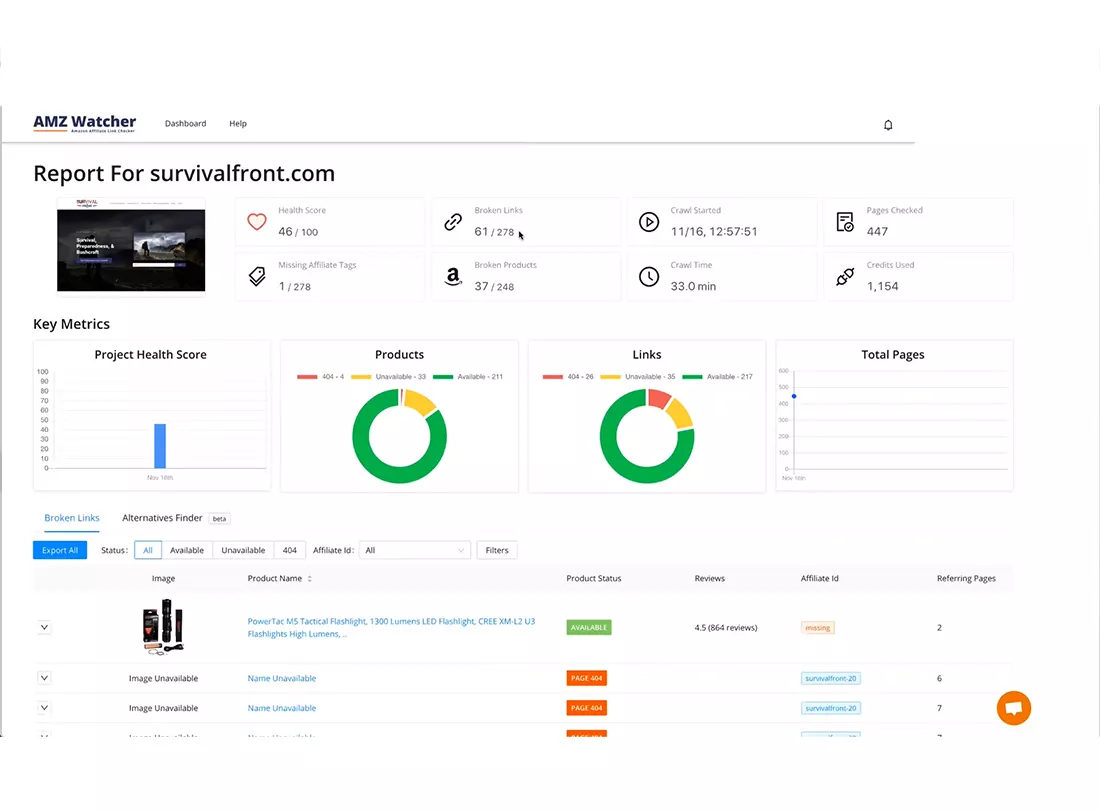Select the Available status filter
Viewport: 1100px width, 810px height.
187,551
